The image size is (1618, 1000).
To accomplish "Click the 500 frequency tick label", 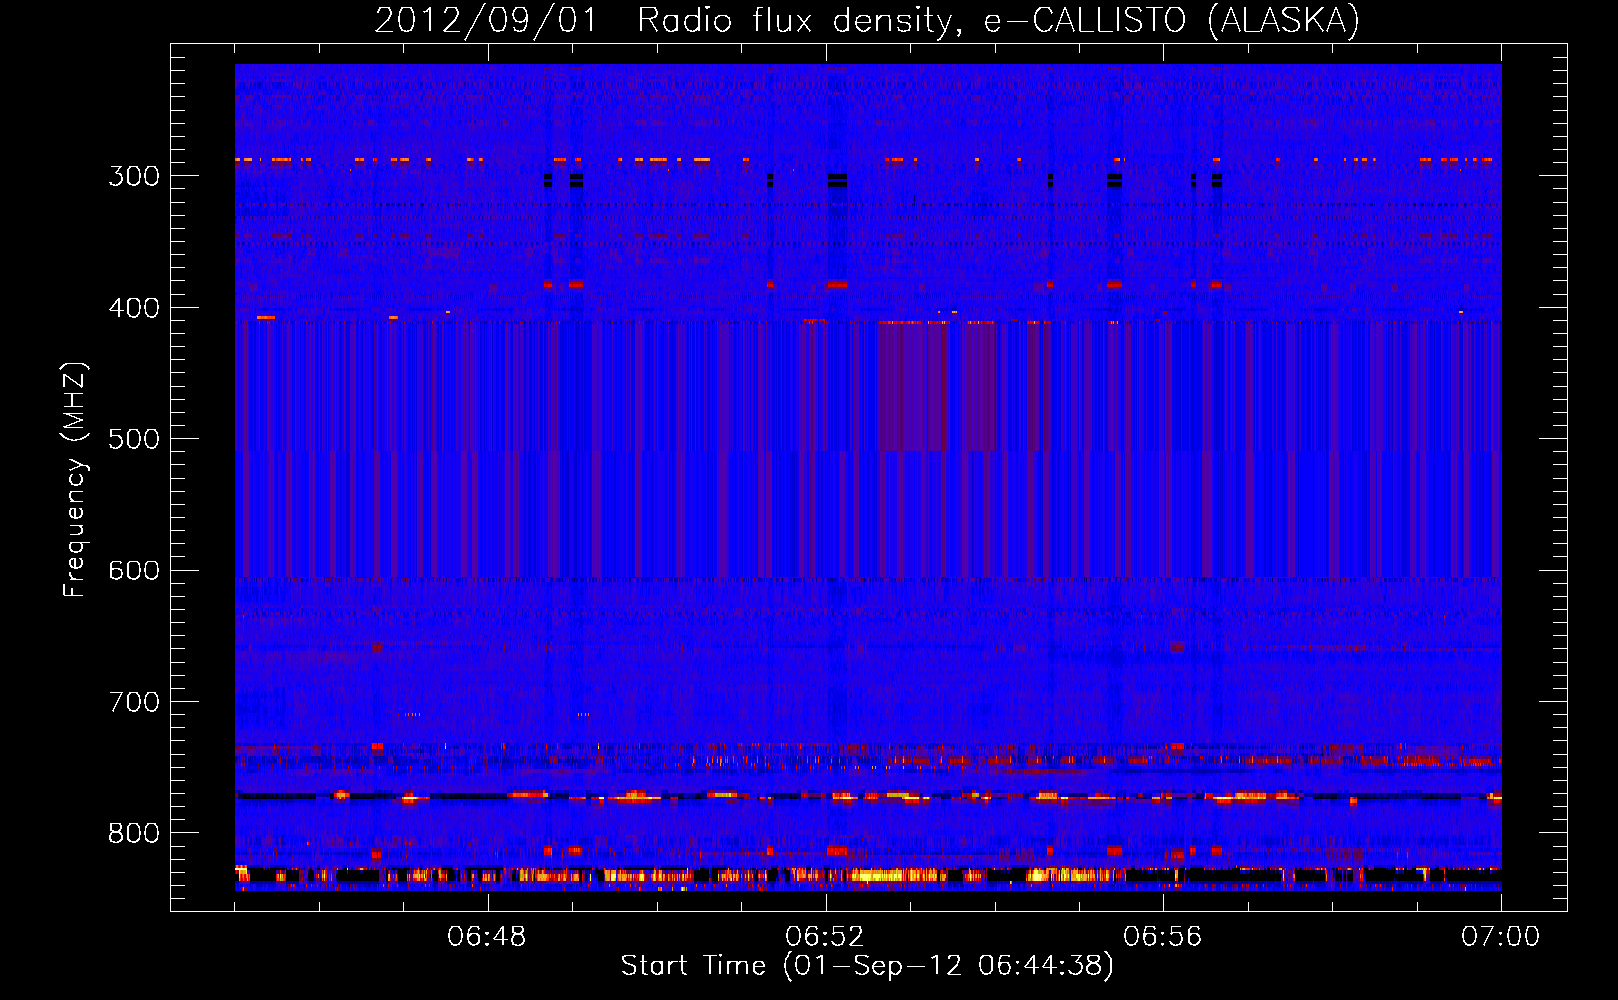I will click(134, 439).
